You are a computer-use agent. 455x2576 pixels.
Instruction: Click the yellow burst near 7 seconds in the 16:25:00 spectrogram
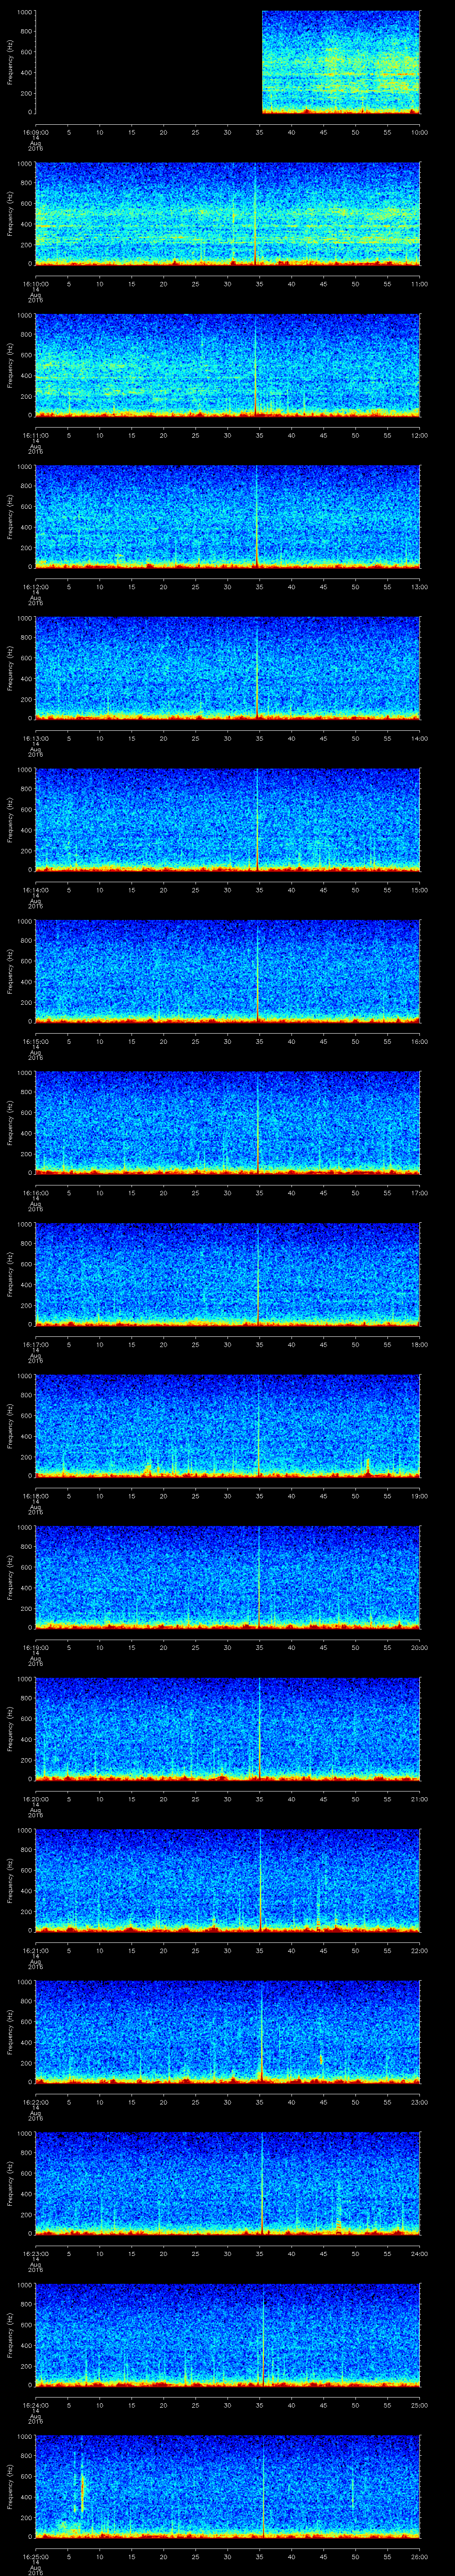click(x=82, y=2489)
